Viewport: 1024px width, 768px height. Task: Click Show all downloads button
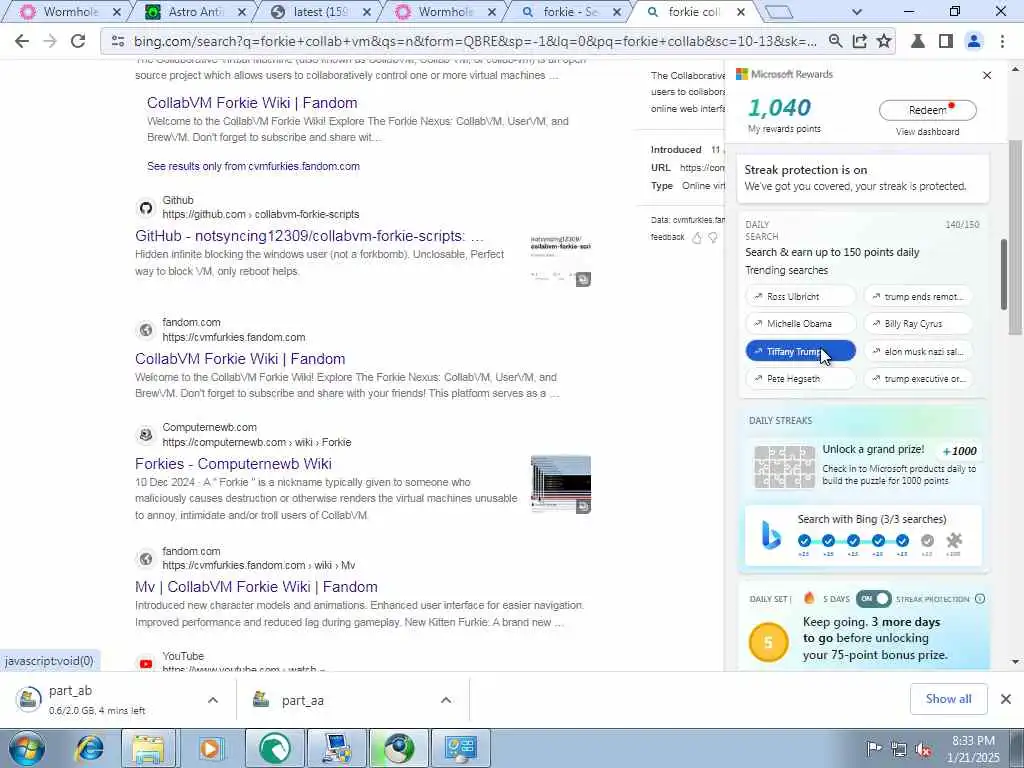948,699
